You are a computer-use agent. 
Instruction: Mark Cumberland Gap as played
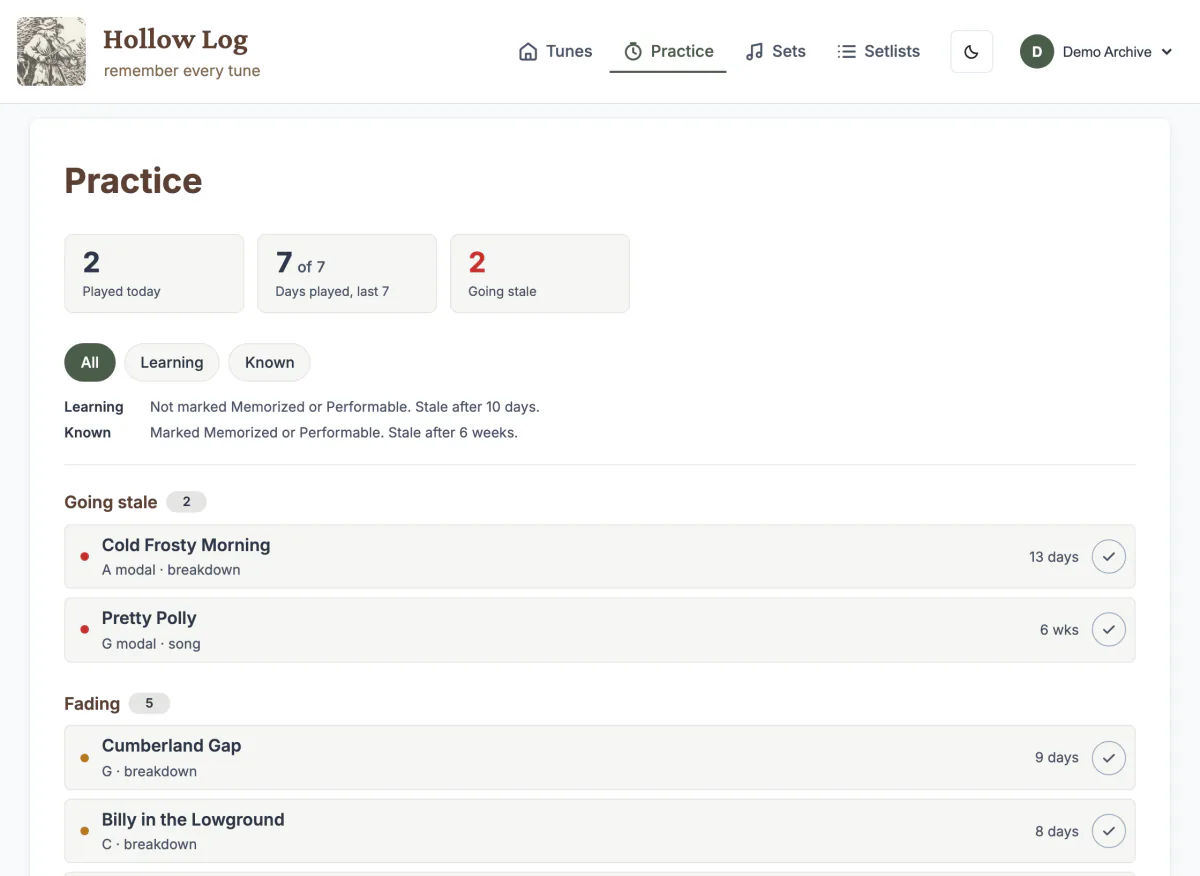click(1108, 758)
